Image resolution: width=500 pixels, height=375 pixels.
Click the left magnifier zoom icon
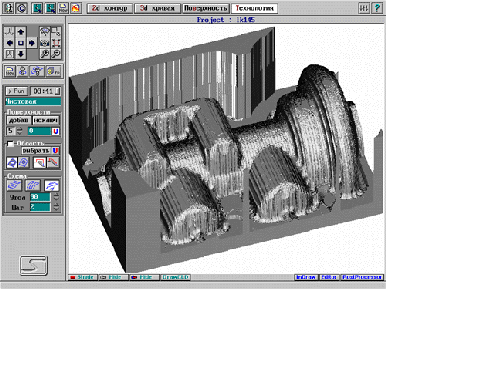click(x=45, y=54)
